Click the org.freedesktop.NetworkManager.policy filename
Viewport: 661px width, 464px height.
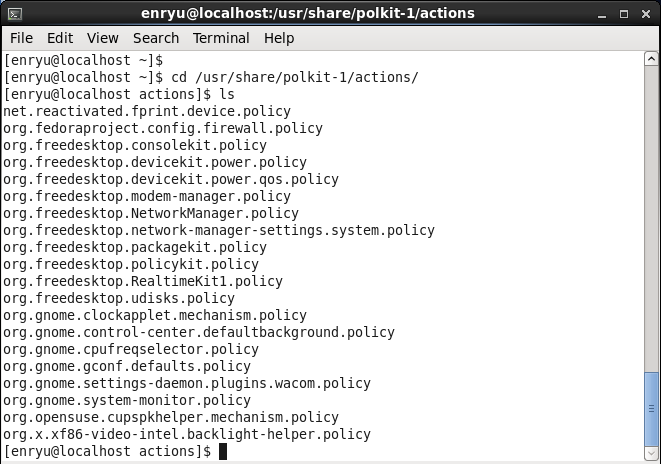click(x=151, y=213)
